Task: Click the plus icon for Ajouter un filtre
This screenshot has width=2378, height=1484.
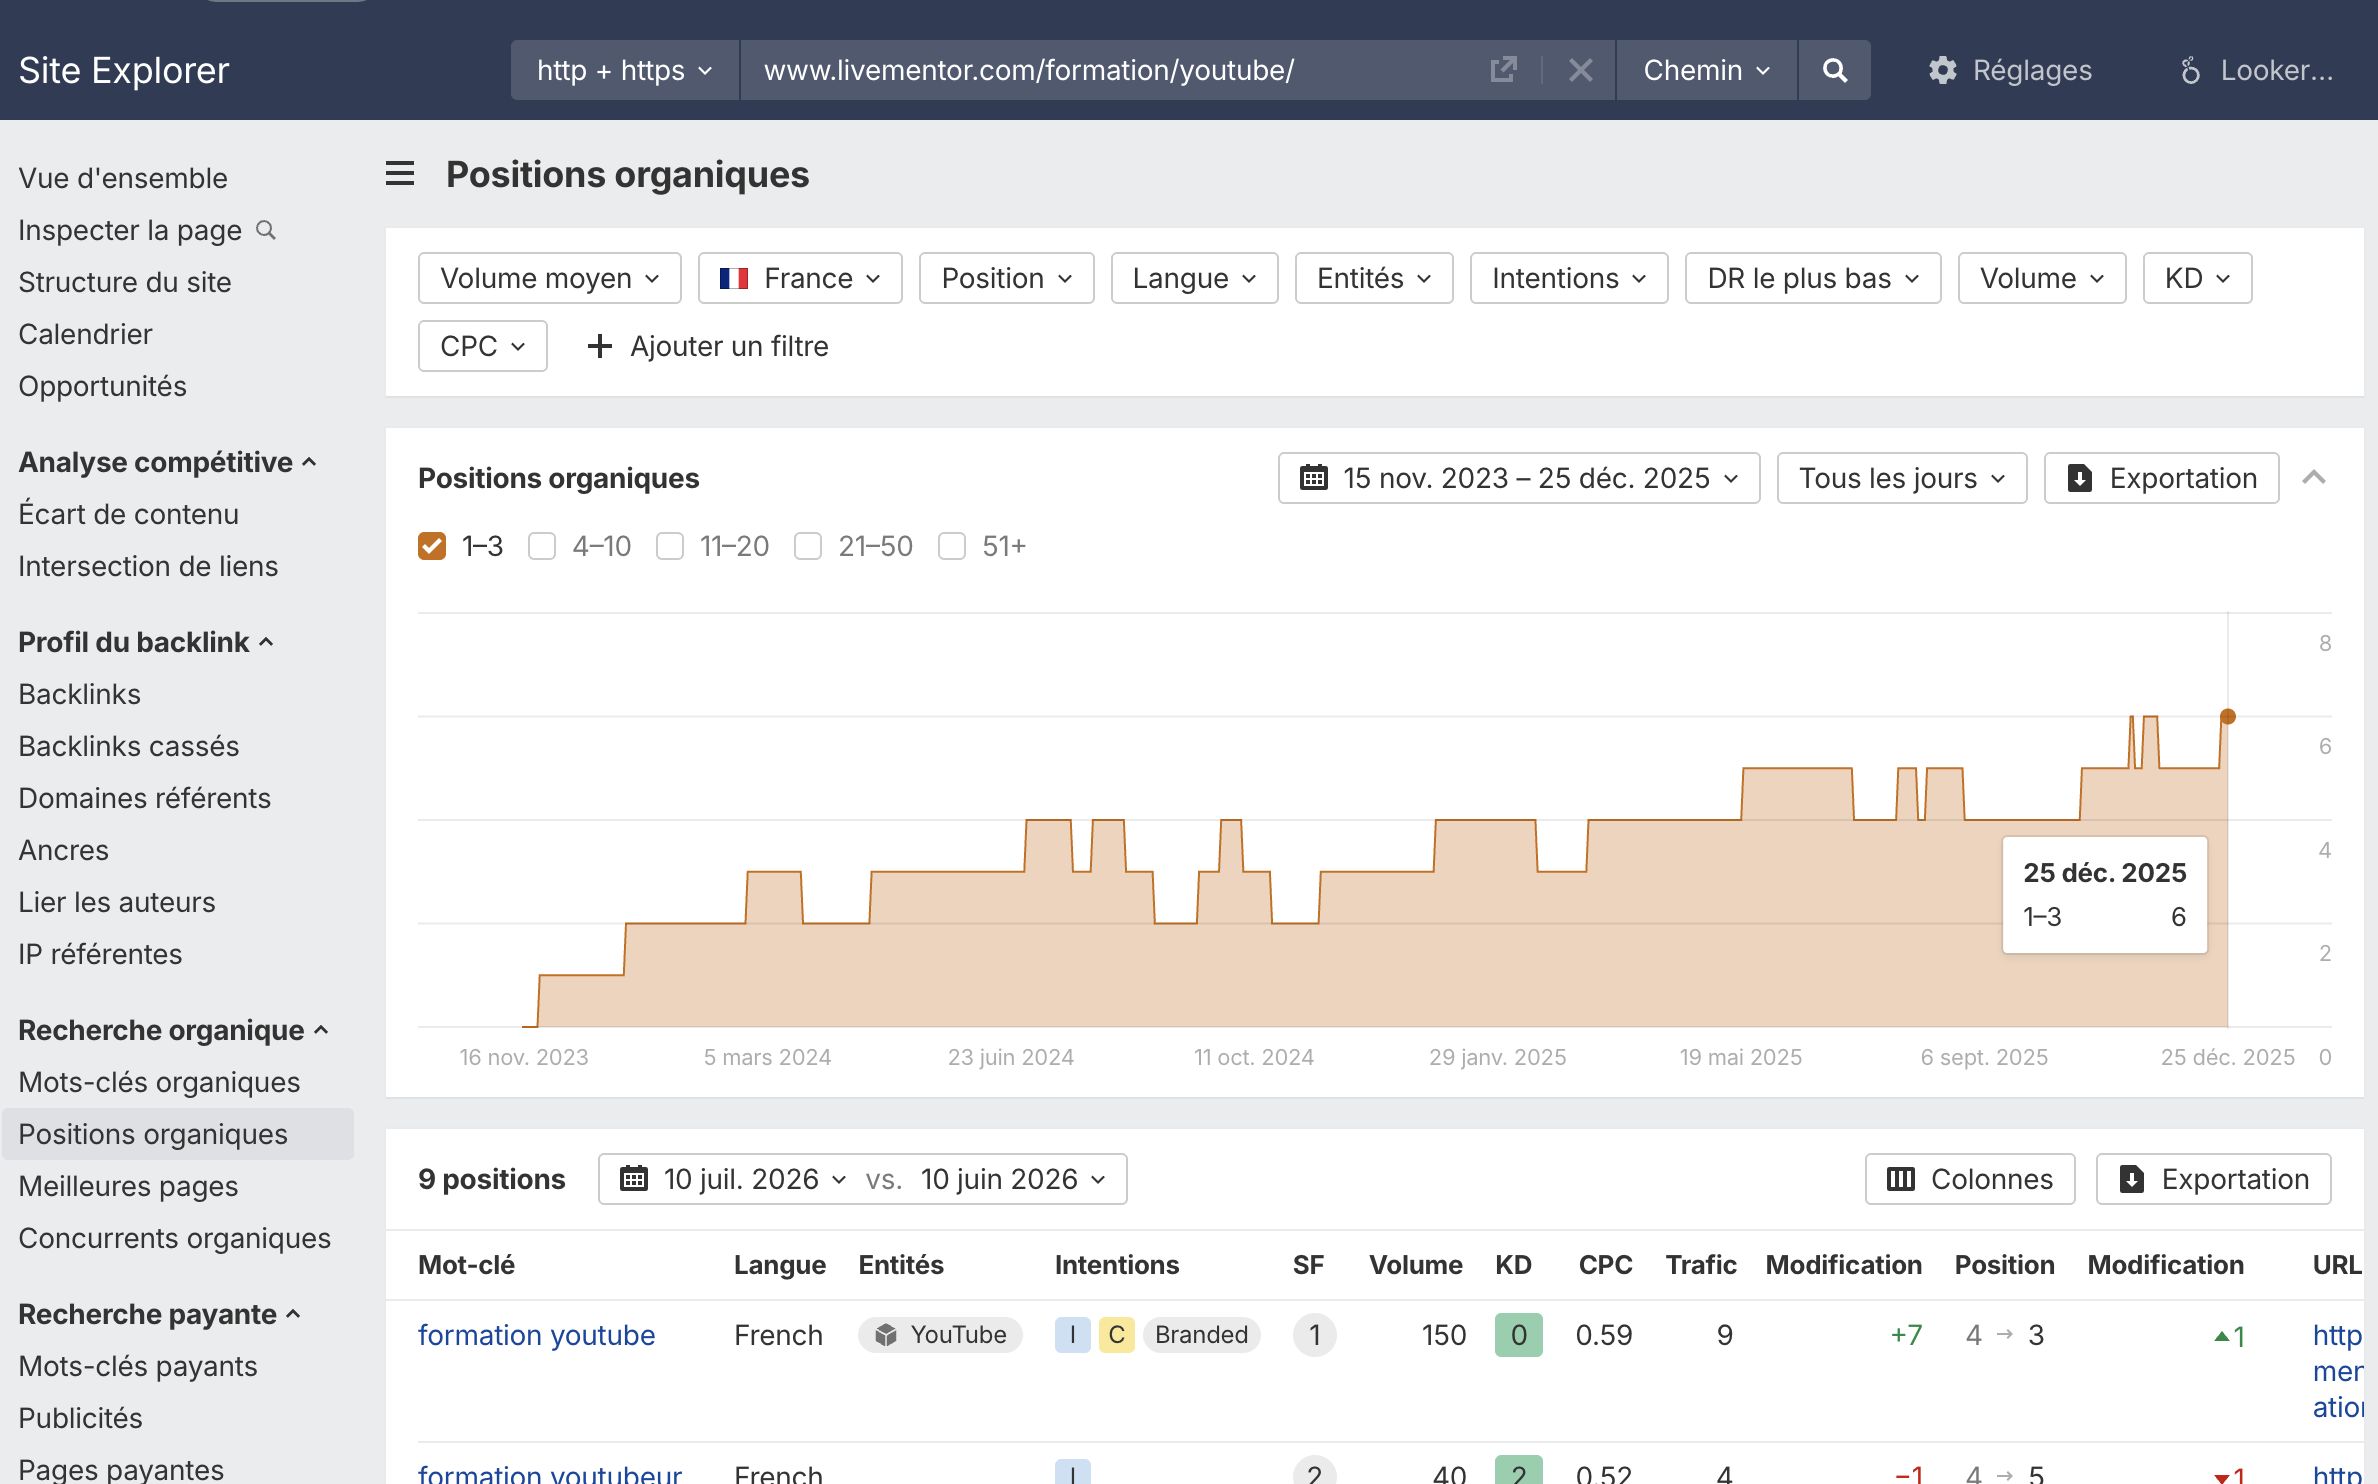Action: pyautogui.click(x=599, y=346)
